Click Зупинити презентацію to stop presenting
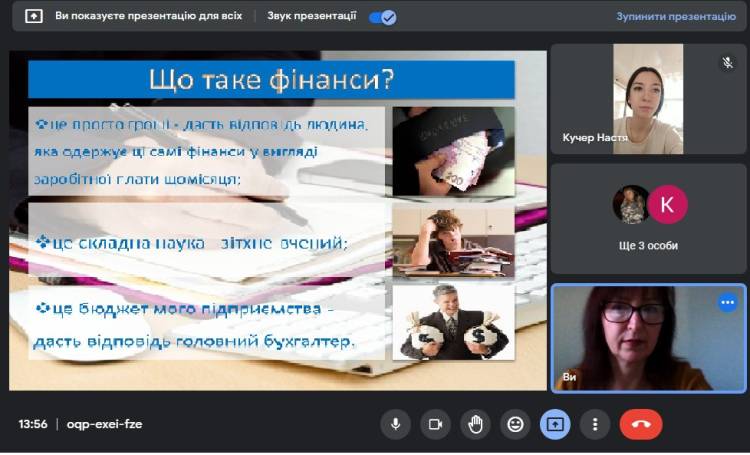The height and width of the screenshot is (455, 750). (675, 17)
